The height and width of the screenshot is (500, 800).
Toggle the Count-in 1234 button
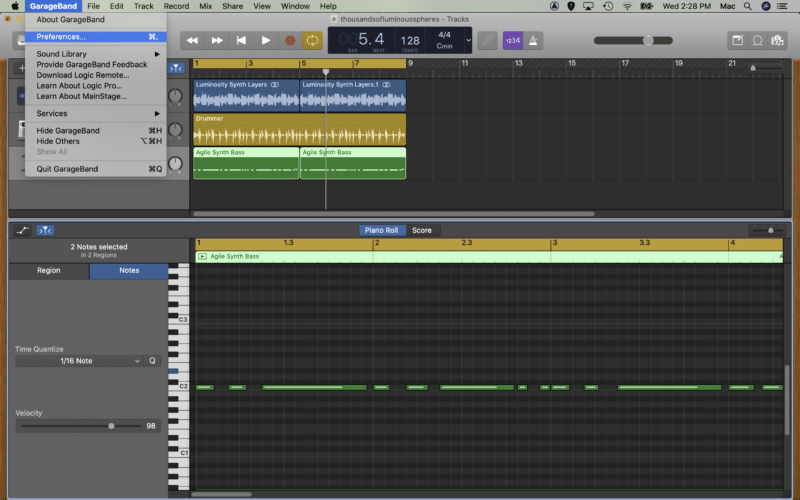click(x=513, y=40)
